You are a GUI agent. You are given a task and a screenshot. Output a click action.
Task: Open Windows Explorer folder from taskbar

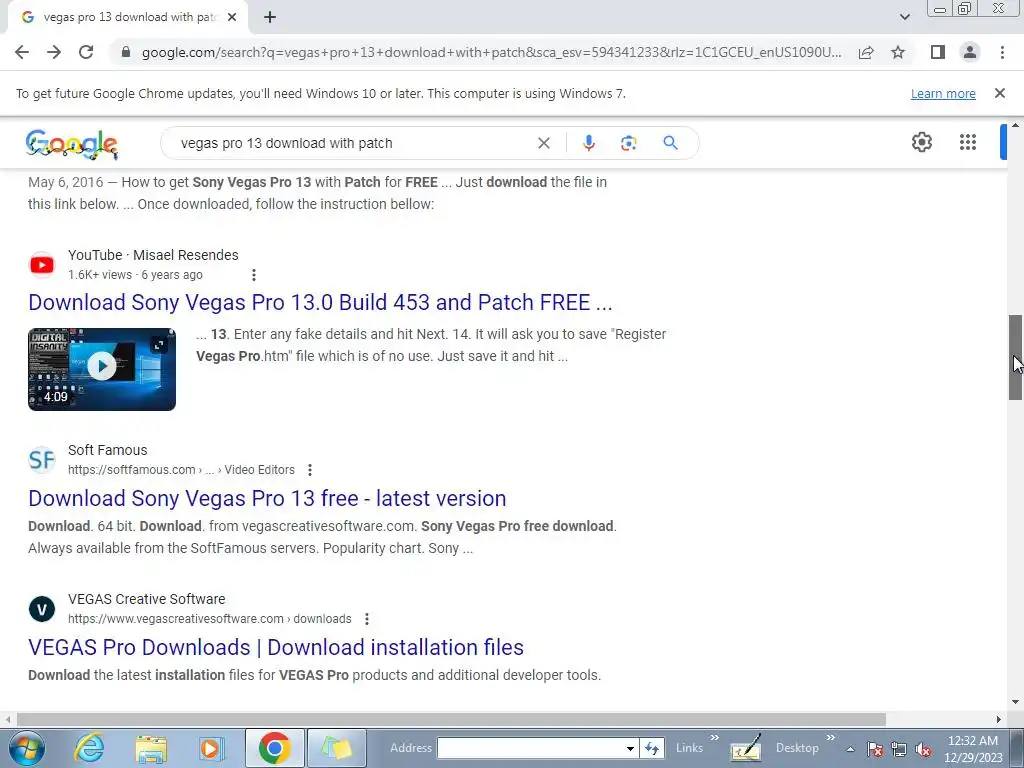click(151, 748)
